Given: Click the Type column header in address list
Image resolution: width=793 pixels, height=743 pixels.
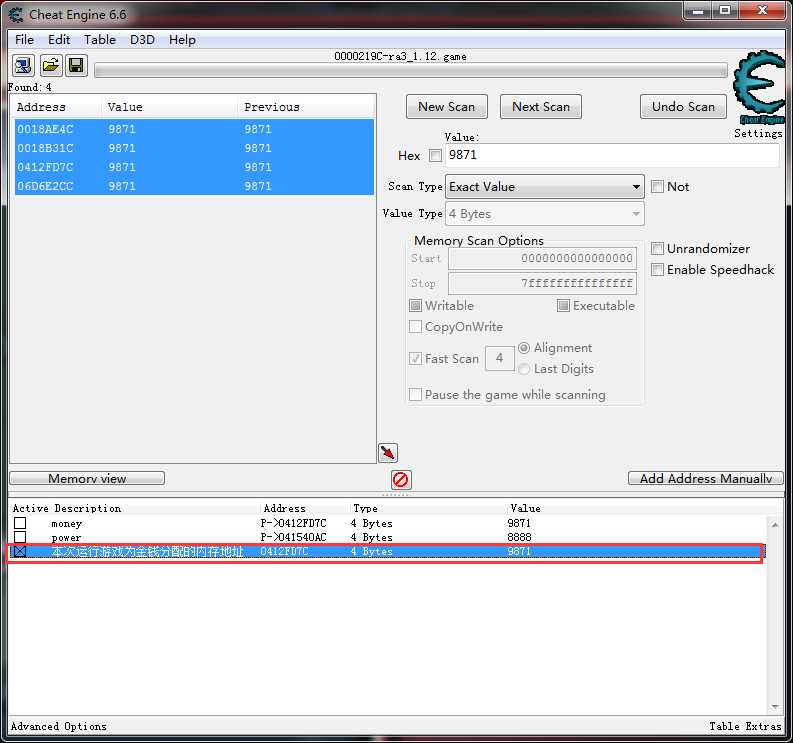Looking at the screenshot, I should 365,508.
